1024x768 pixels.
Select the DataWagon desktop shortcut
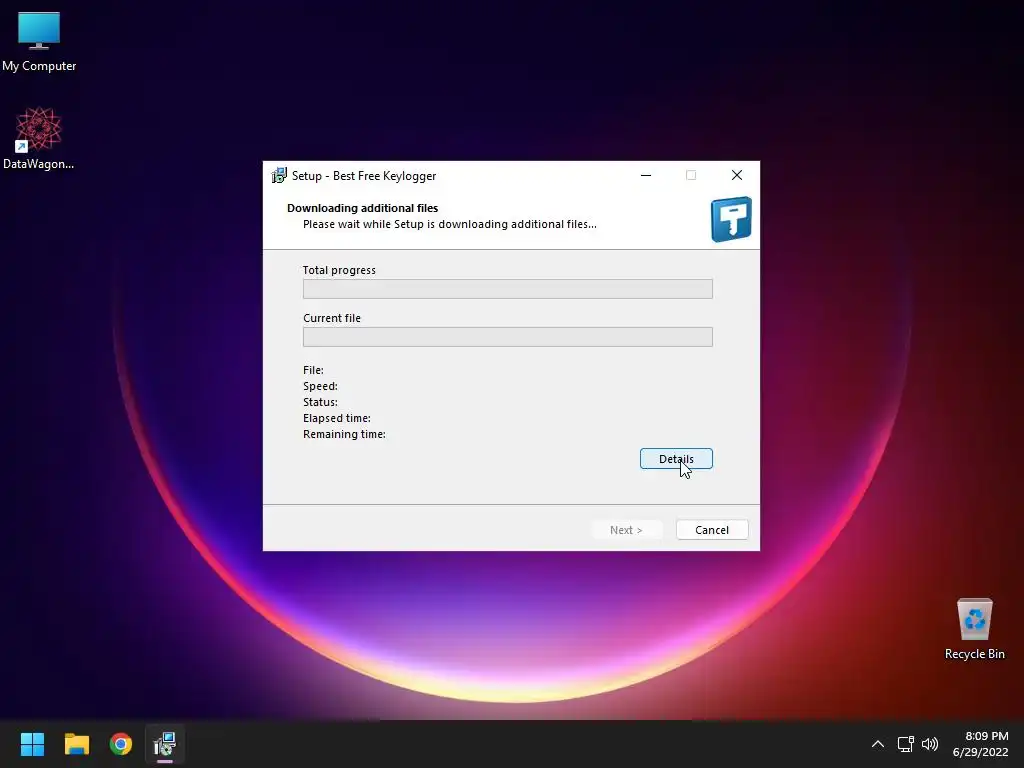pyautogui.click(x=39, y=138)
